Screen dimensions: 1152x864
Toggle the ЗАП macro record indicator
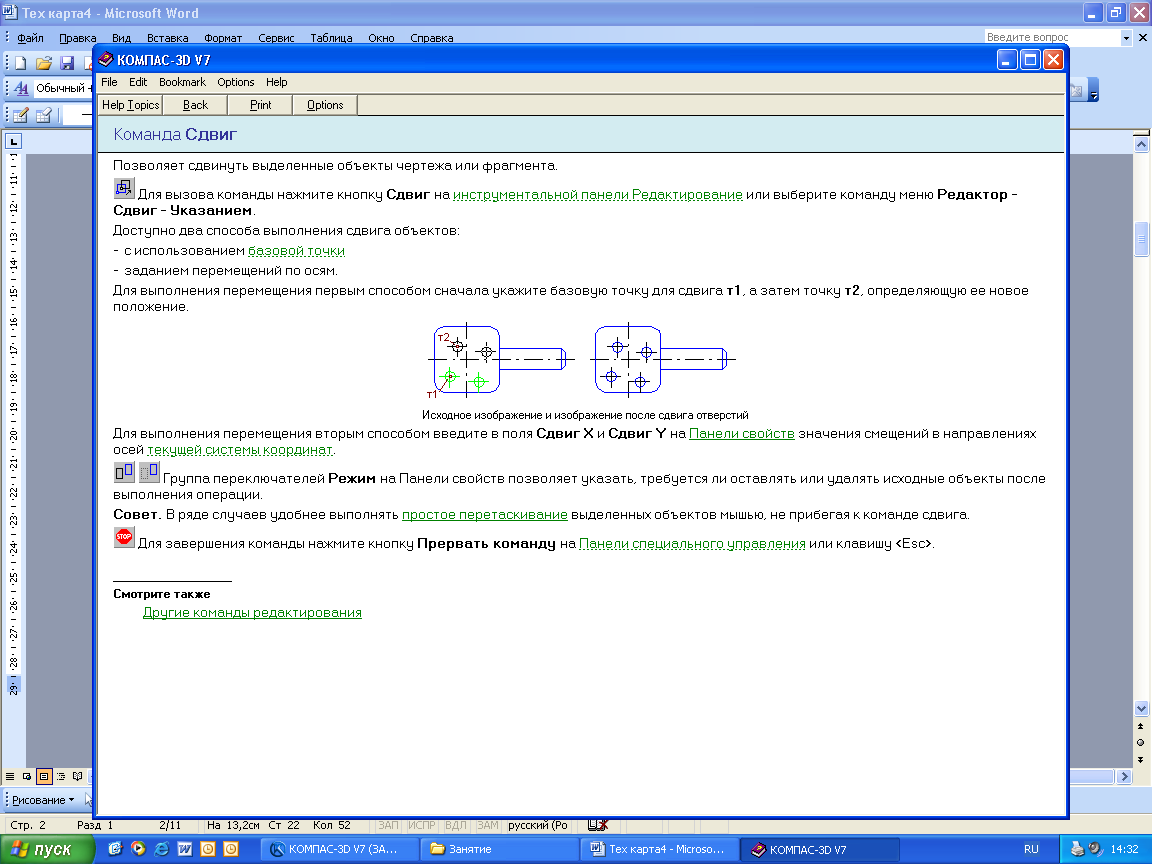pos(388,825)
